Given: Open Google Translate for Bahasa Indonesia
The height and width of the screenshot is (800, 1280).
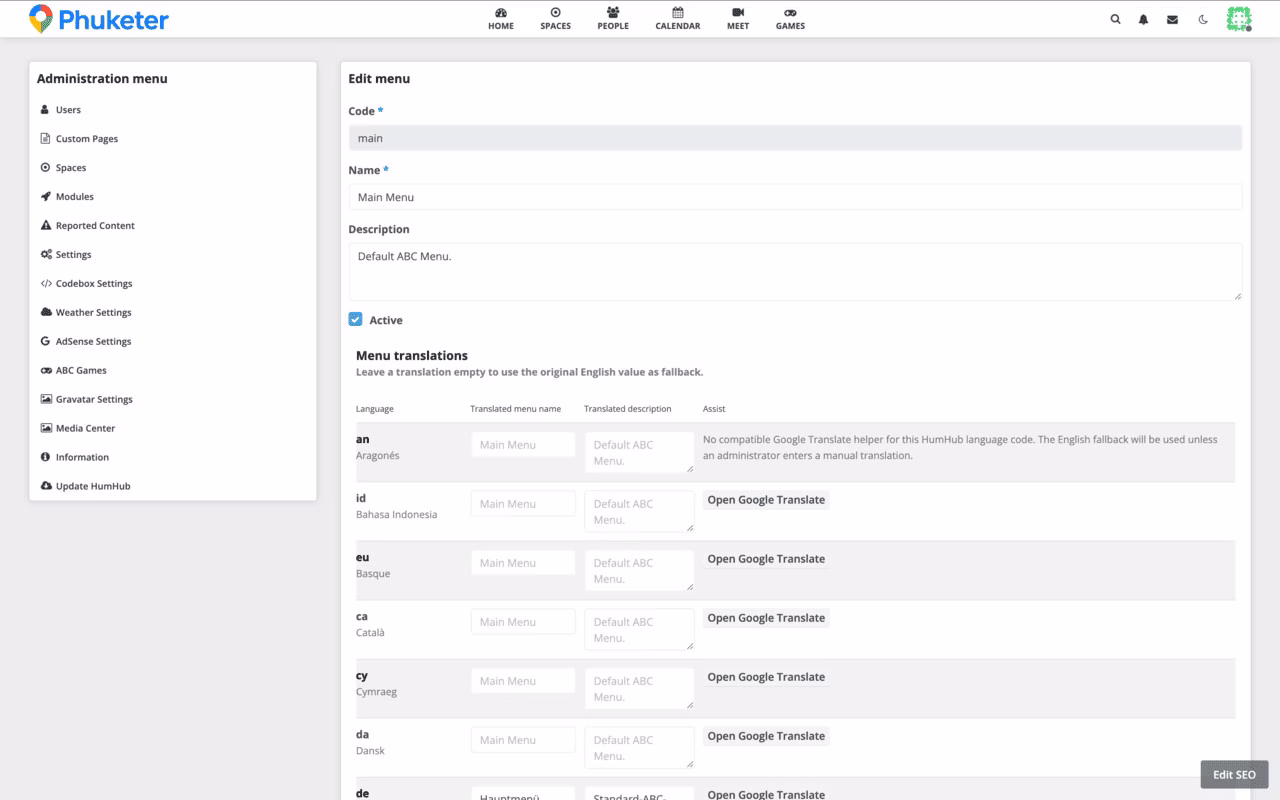Looking at the screenshot, I should pyautogui.click(x=766, y=500).
